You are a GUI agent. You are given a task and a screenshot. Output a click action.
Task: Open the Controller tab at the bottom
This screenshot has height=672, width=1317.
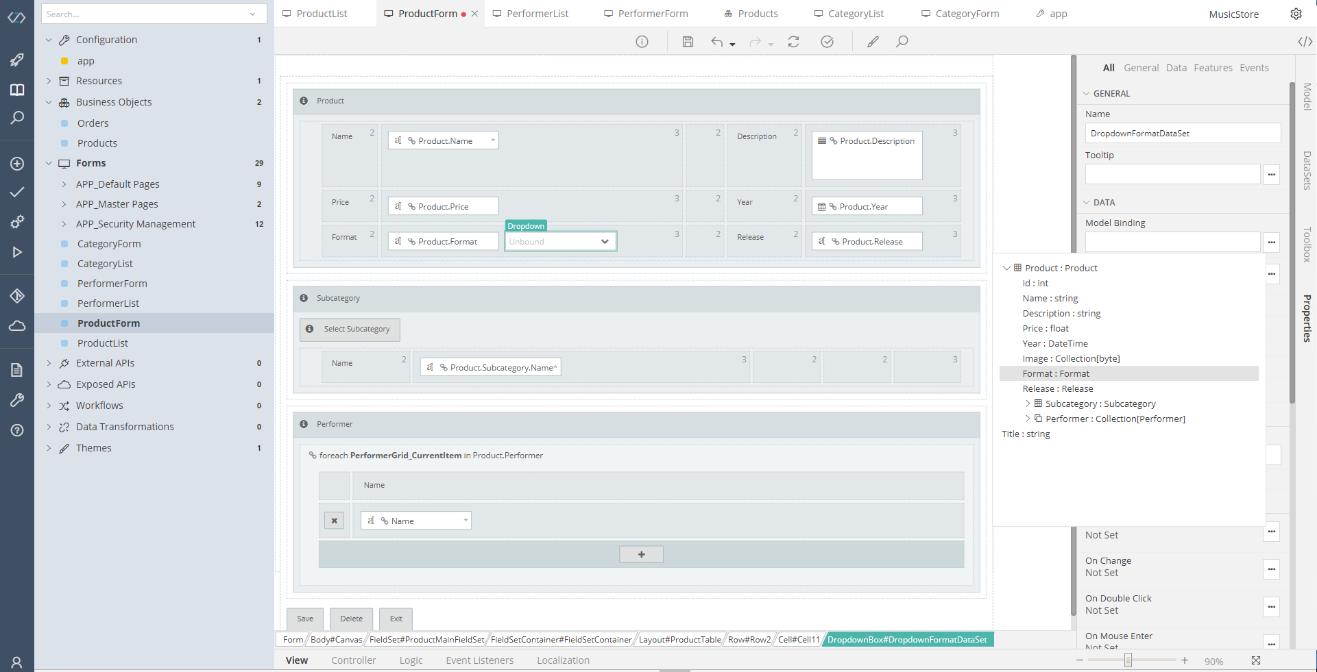(353, 660)
